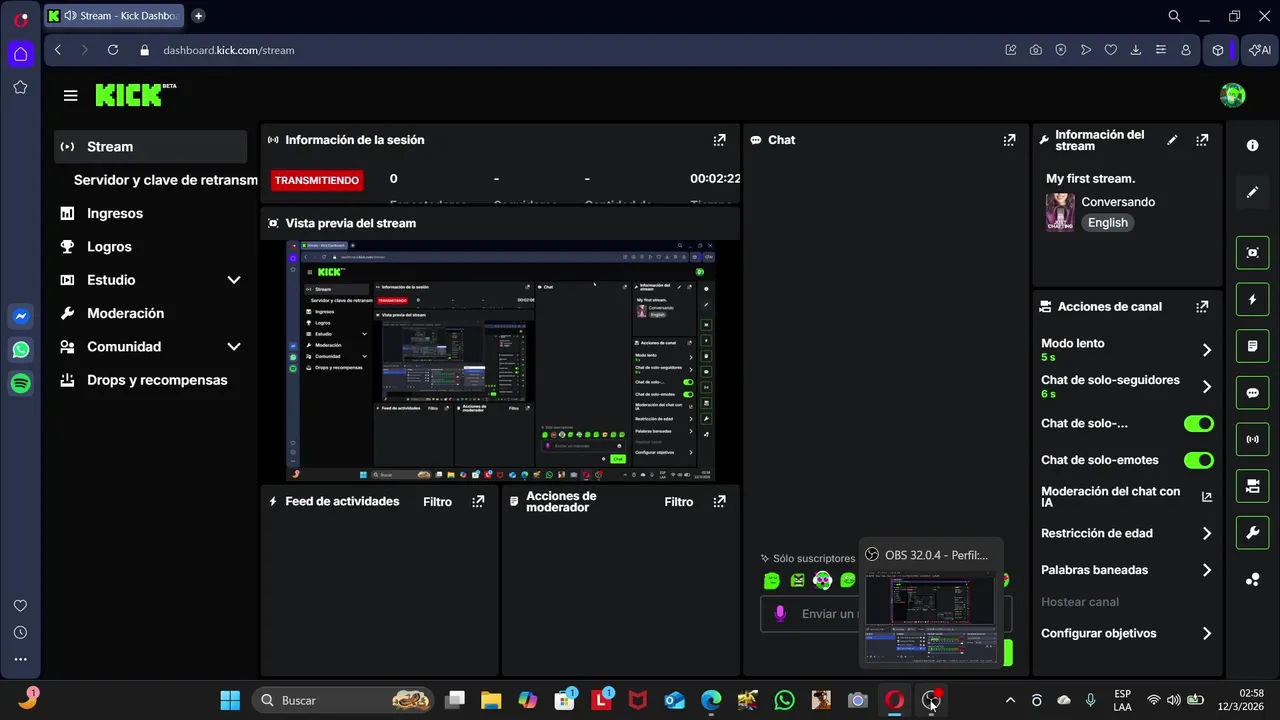Open the profile avatar menu on Kick
Screen dimensions: 1280x720
[1232, 95]
